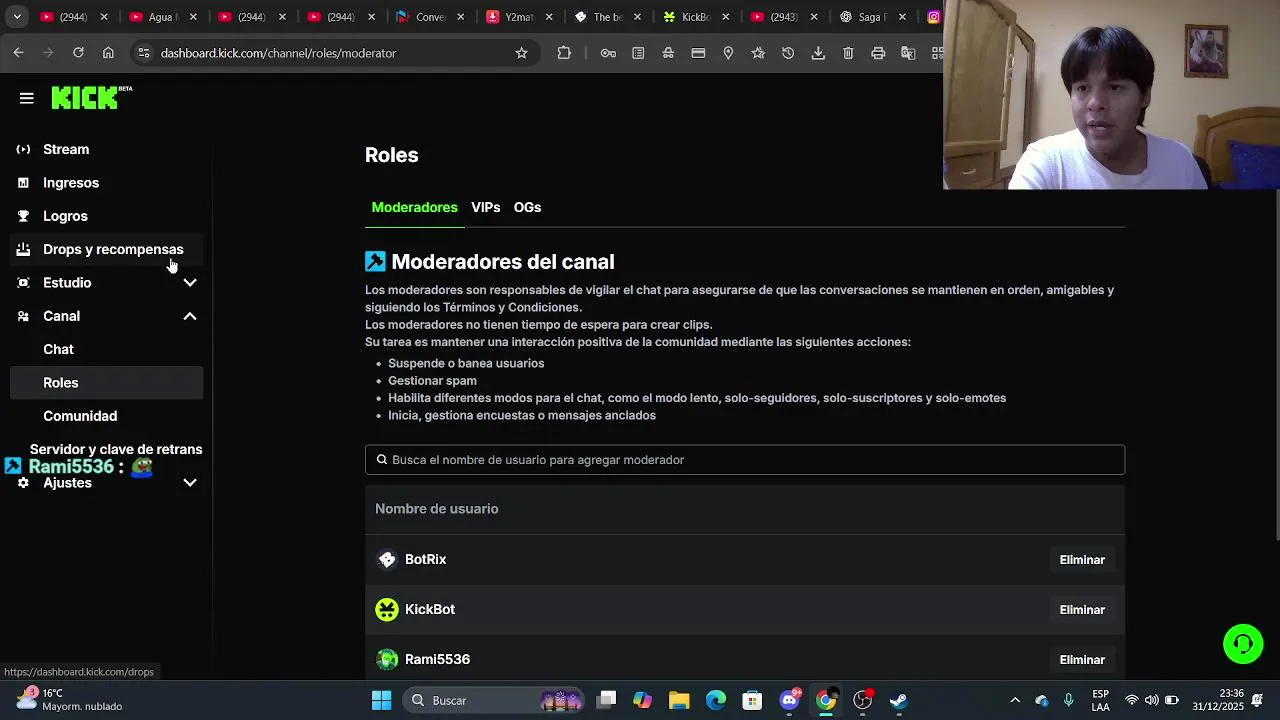Collapse the Canal section chevron
The height and width of the screenshot is (720, 1280).
190,316
